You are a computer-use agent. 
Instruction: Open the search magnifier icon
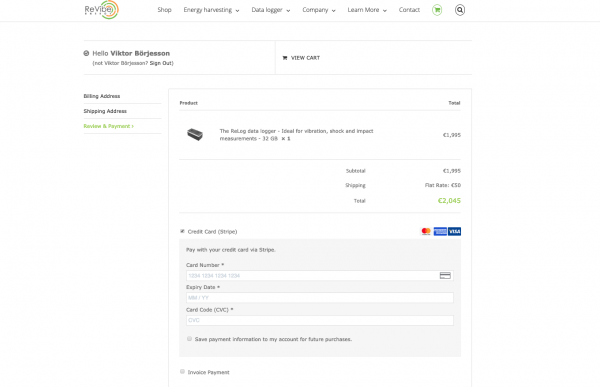point(460,10)
